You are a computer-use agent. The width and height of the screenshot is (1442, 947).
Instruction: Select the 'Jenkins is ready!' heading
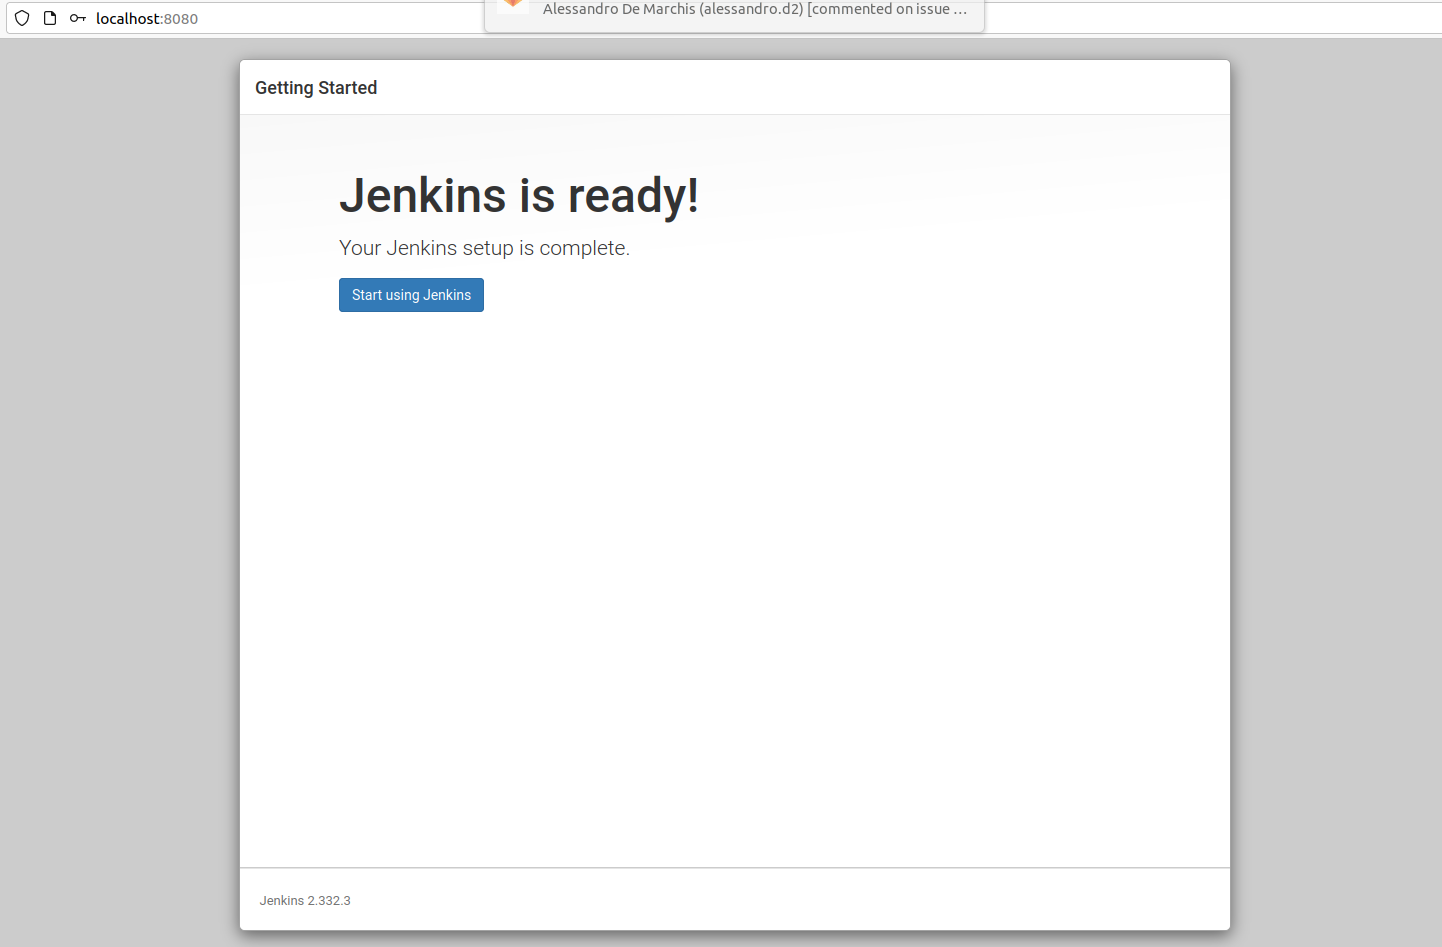[x=519, y=195]
